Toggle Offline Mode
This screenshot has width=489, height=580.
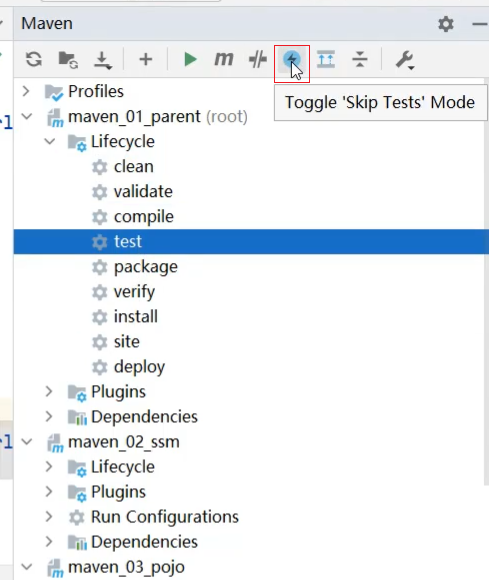pos(258,59)
